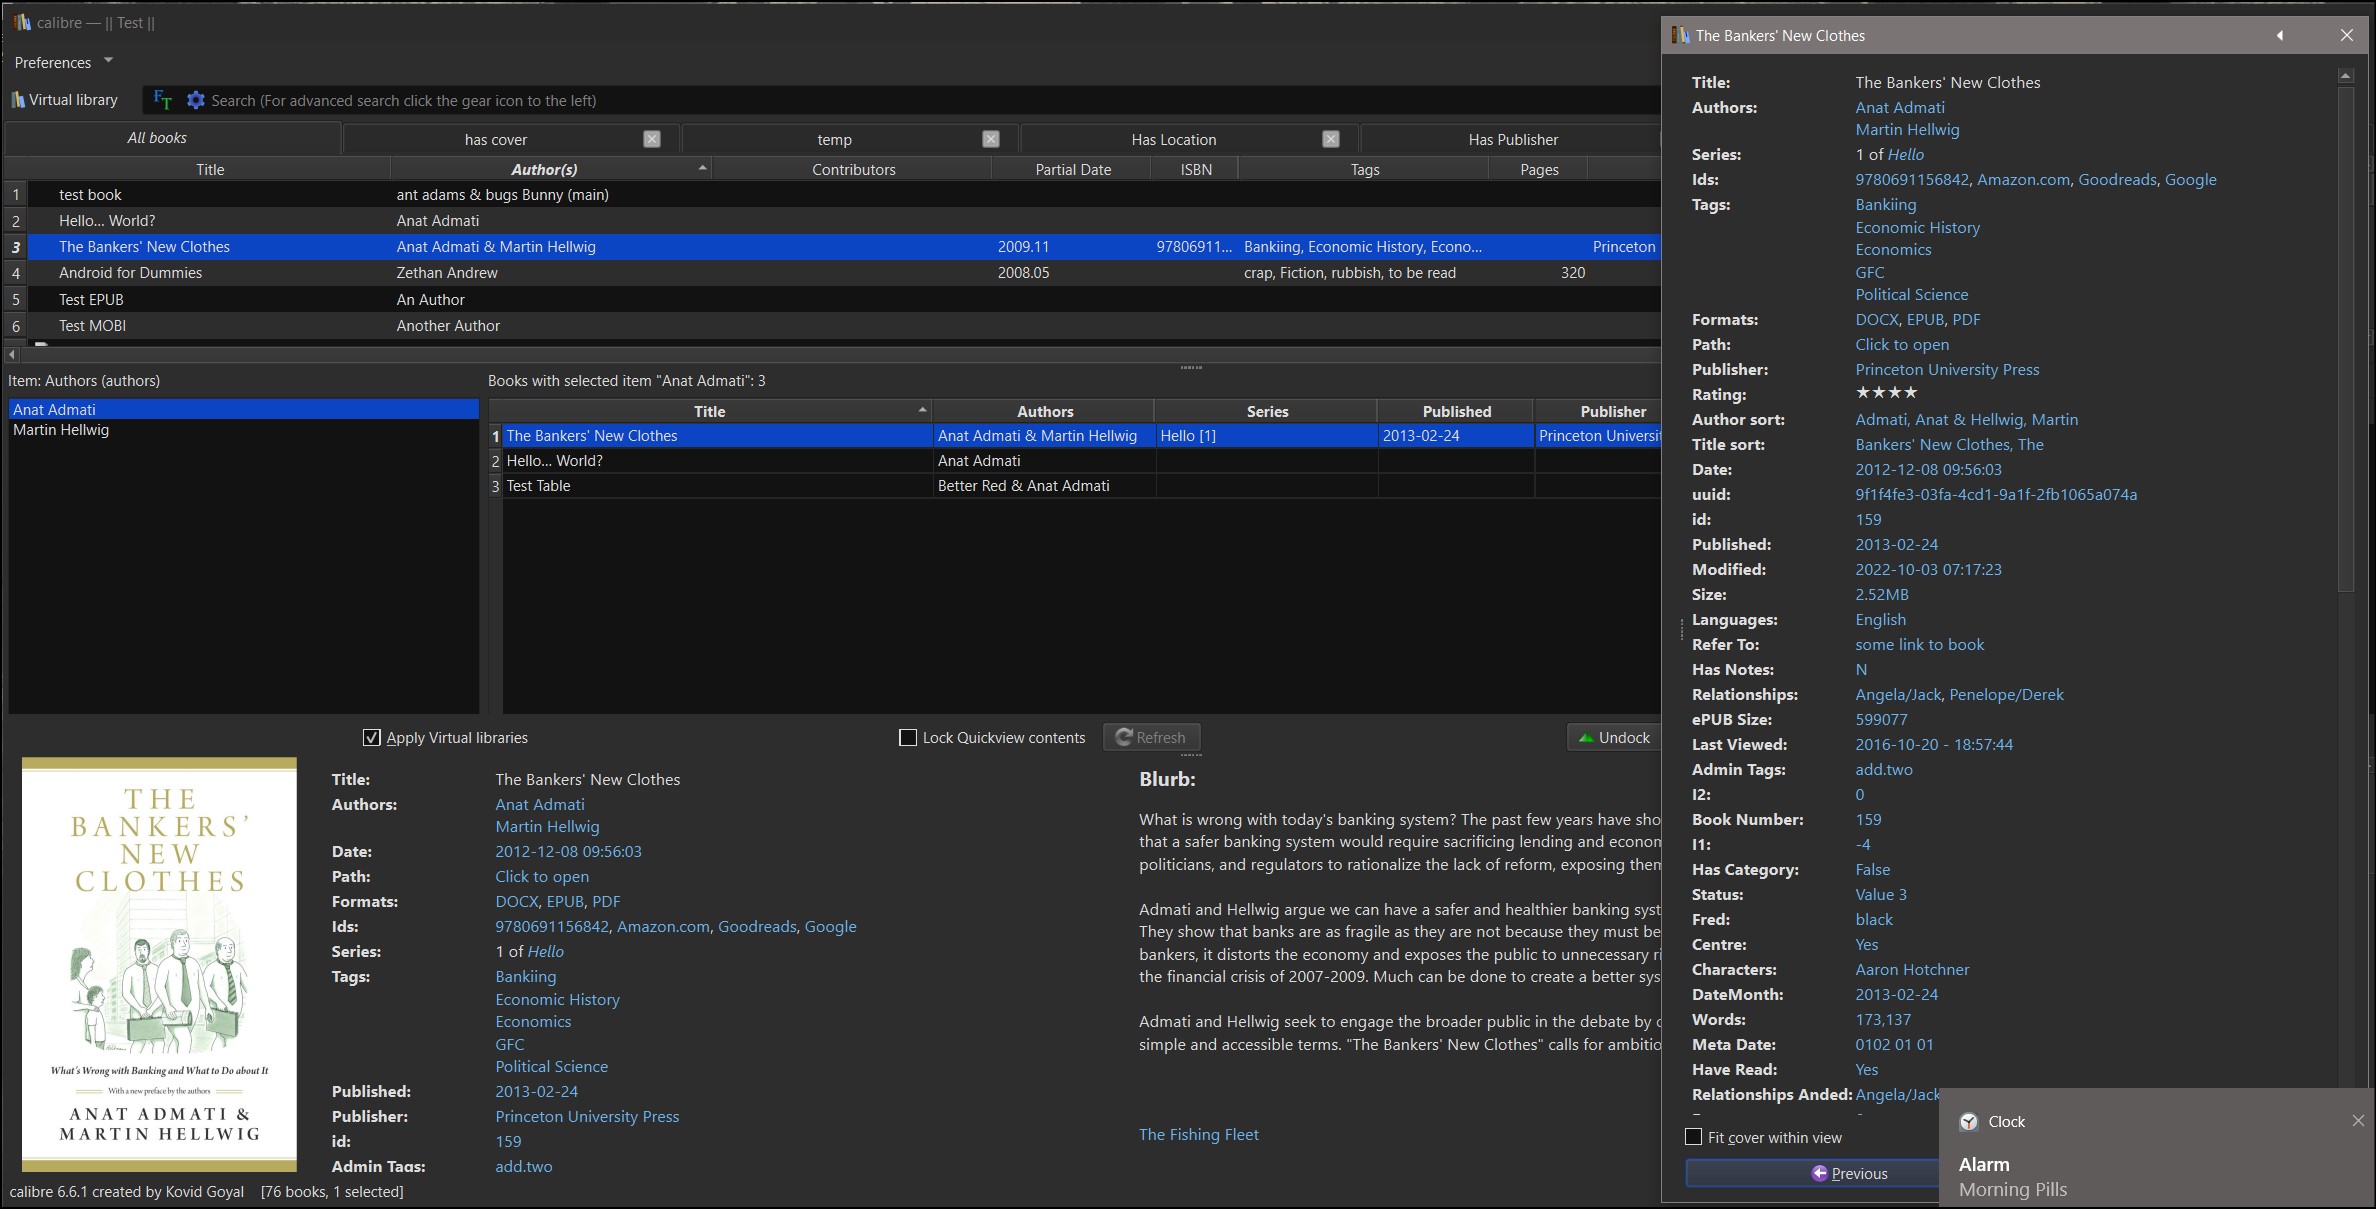This screenshot has width=2376, height=1209.
Task: Click The Bankers' New Clothes cover thumbnail
Action: pos(160,964)
